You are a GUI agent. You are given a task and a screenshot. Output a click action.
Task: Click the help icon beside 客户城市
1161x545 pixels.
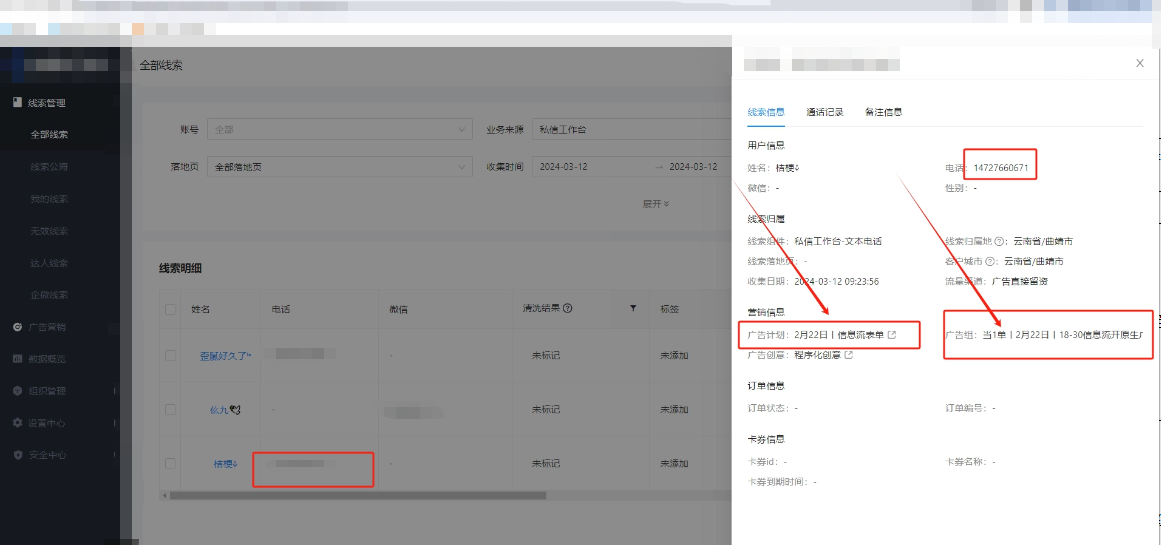989,261
